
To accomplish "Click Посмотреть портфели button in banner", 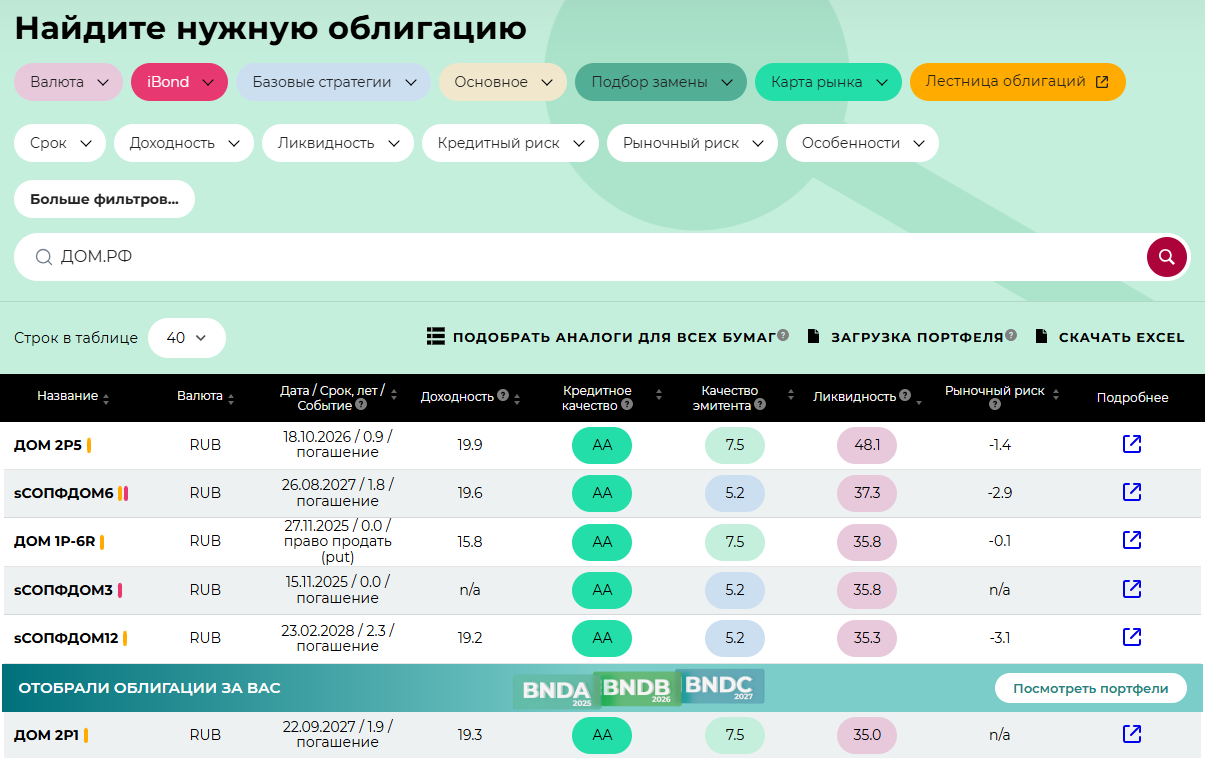I will [x=1090, y=688].
